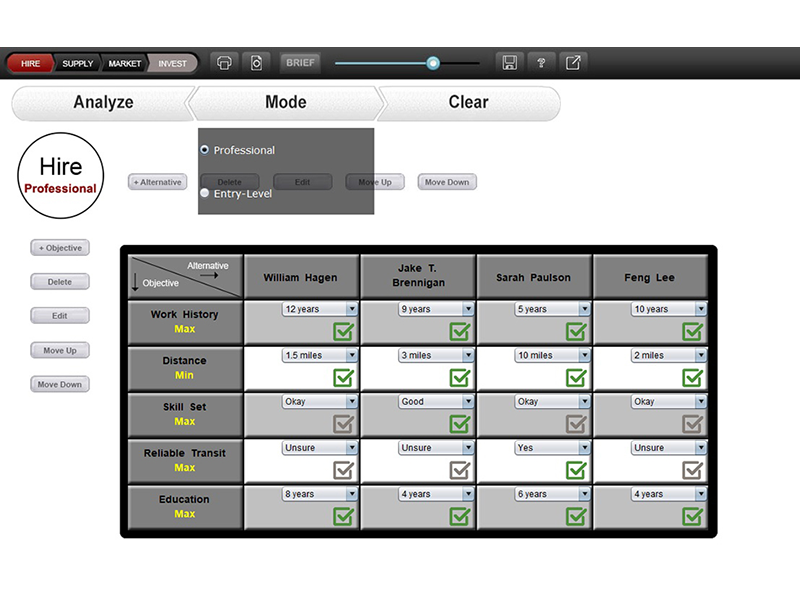This screenshot has height=600, width=800.
Task: Open Feng Lee's Work History dropdown
Action: coord(669,309)
